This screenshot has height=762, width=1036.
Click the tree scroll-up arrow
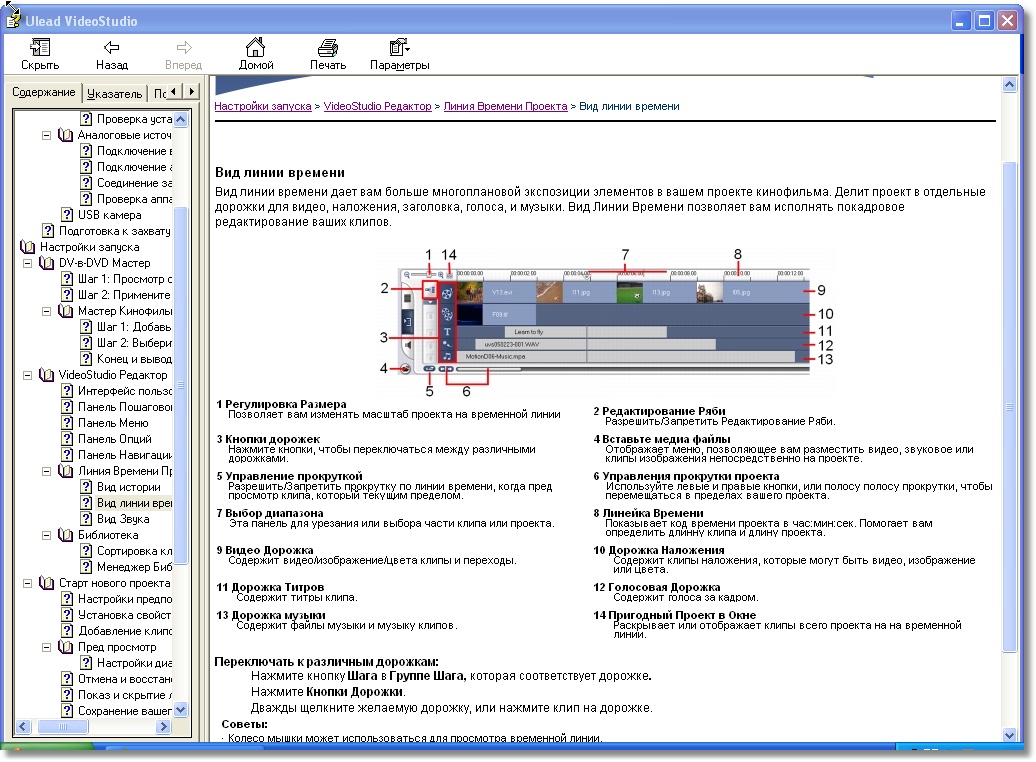click(x=180, y=120)
